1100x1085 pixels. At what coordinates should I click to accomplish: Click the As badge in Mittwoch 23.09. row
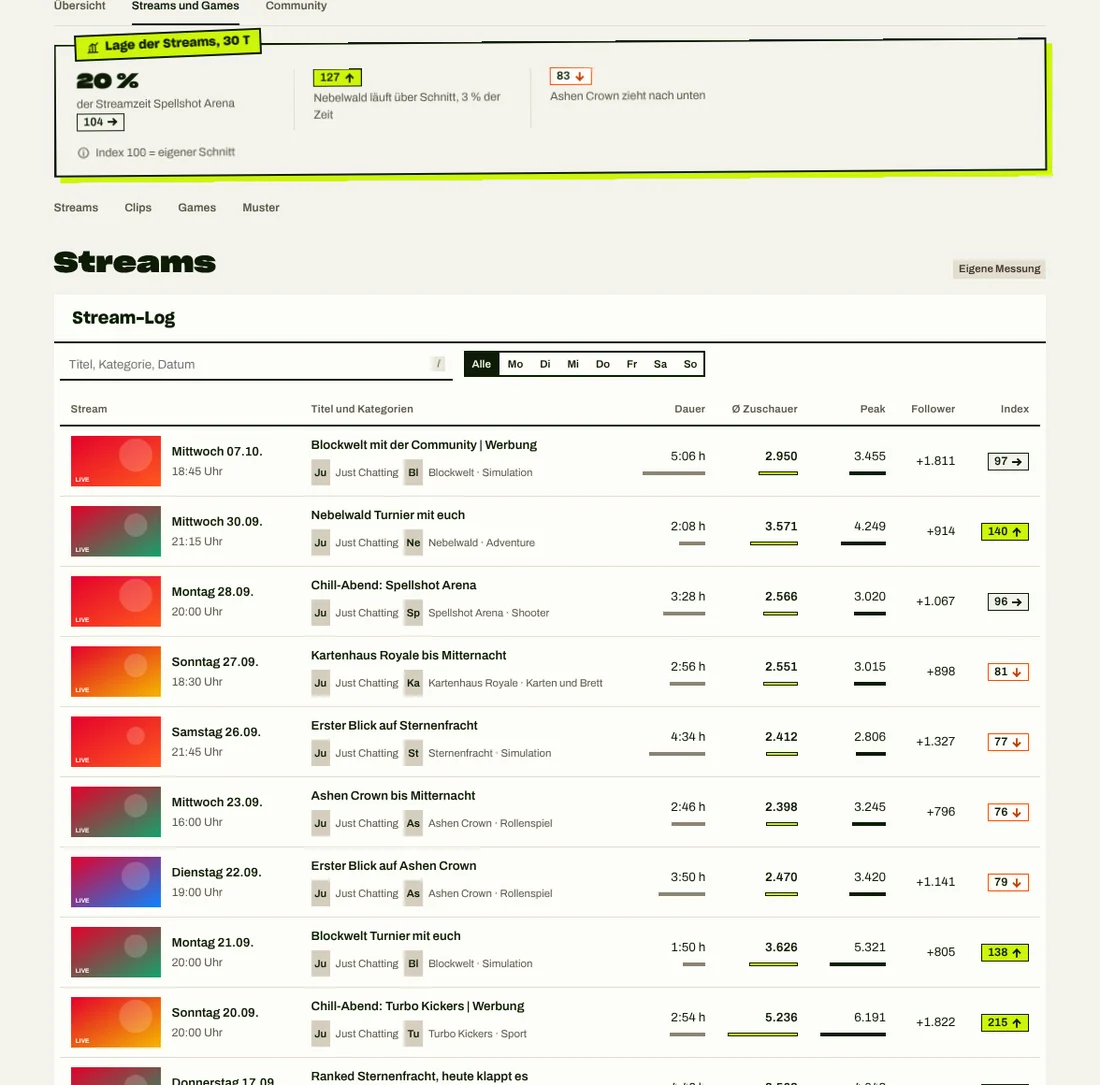pos(413,823)
